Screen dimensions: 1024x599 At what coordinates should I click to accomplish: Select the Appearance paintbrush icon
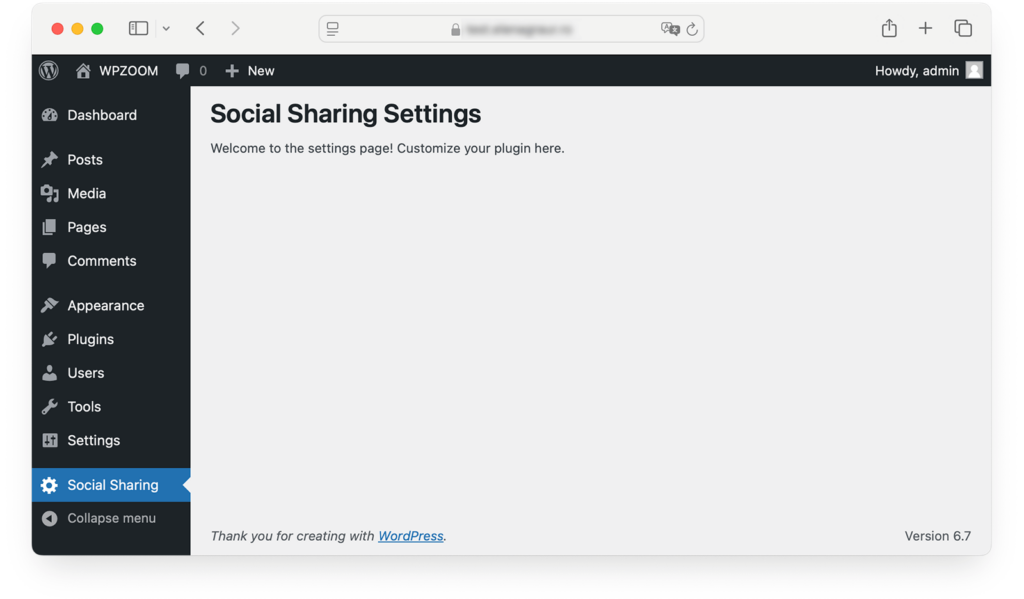(50, 305)
